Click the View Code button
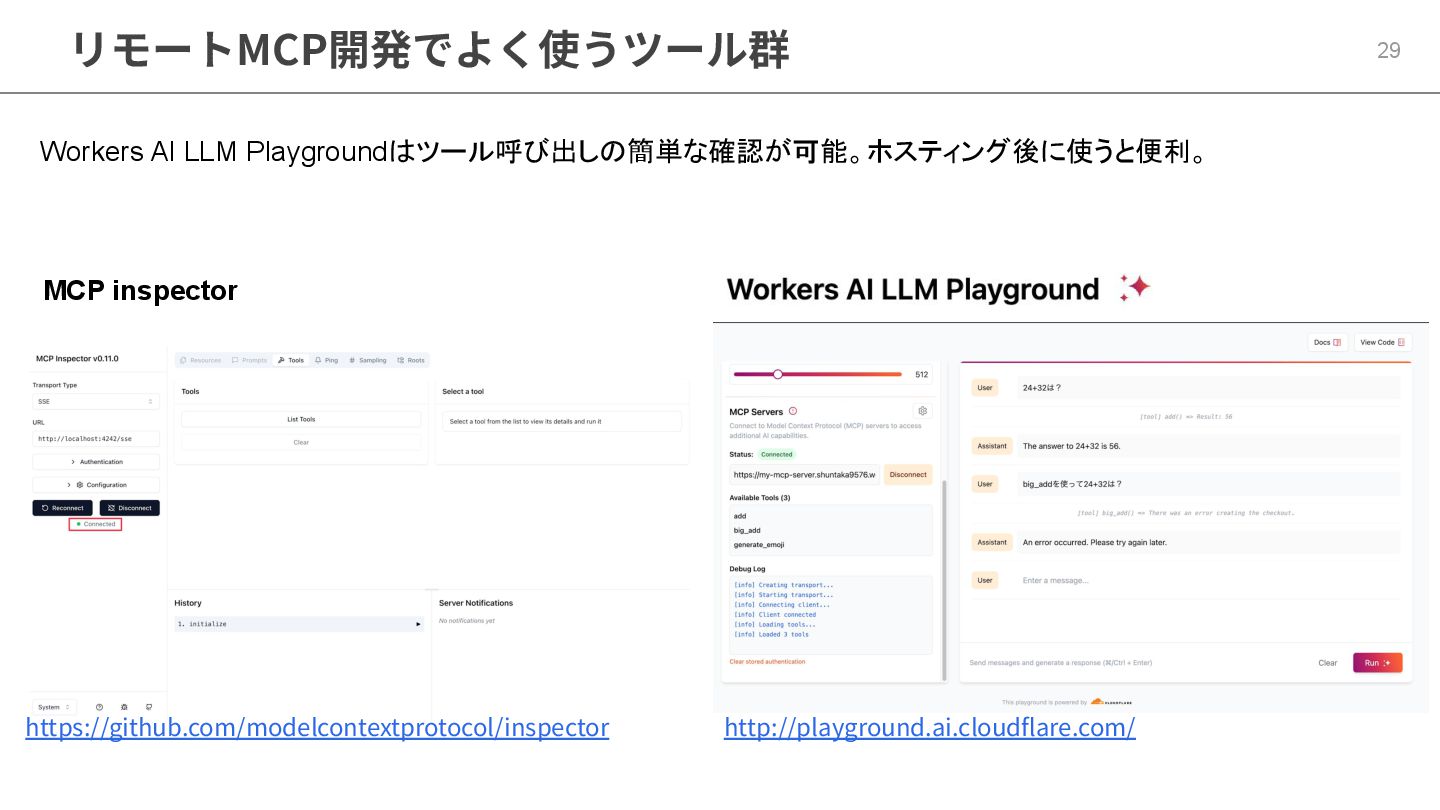This screenshot has height=810, width=1440. pyautogui.click(x=1383, y=342)
